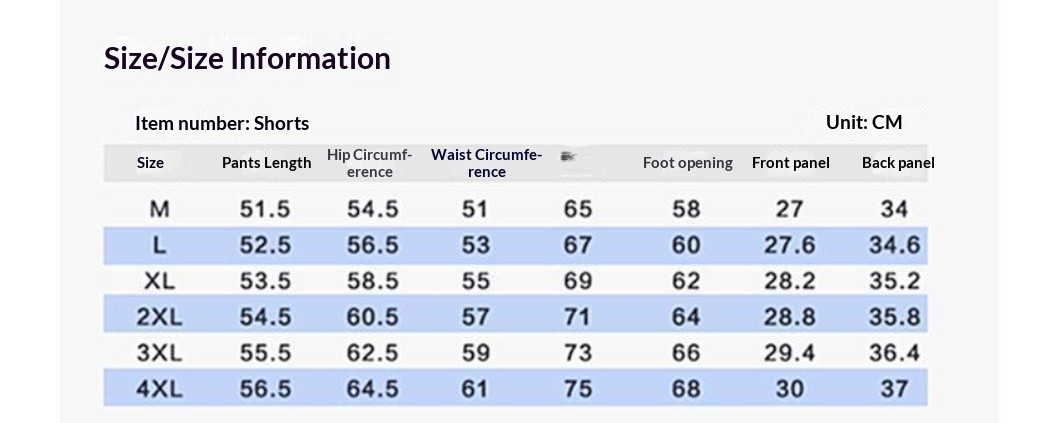This screenshot has width=1051, height=423.
Task: Click the 51.5 pants length value
Action: pos(265,209)
